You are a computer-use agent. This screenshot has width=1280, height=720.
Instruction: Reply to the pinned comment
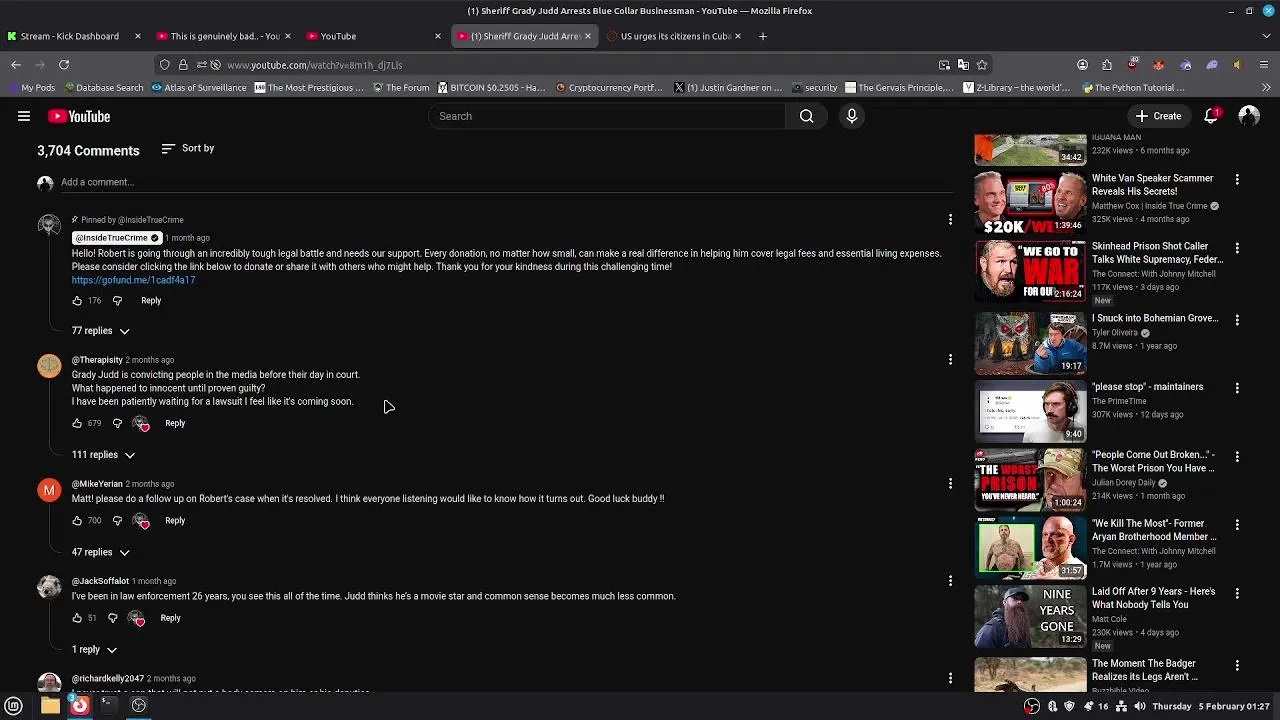tap(151, 301)
